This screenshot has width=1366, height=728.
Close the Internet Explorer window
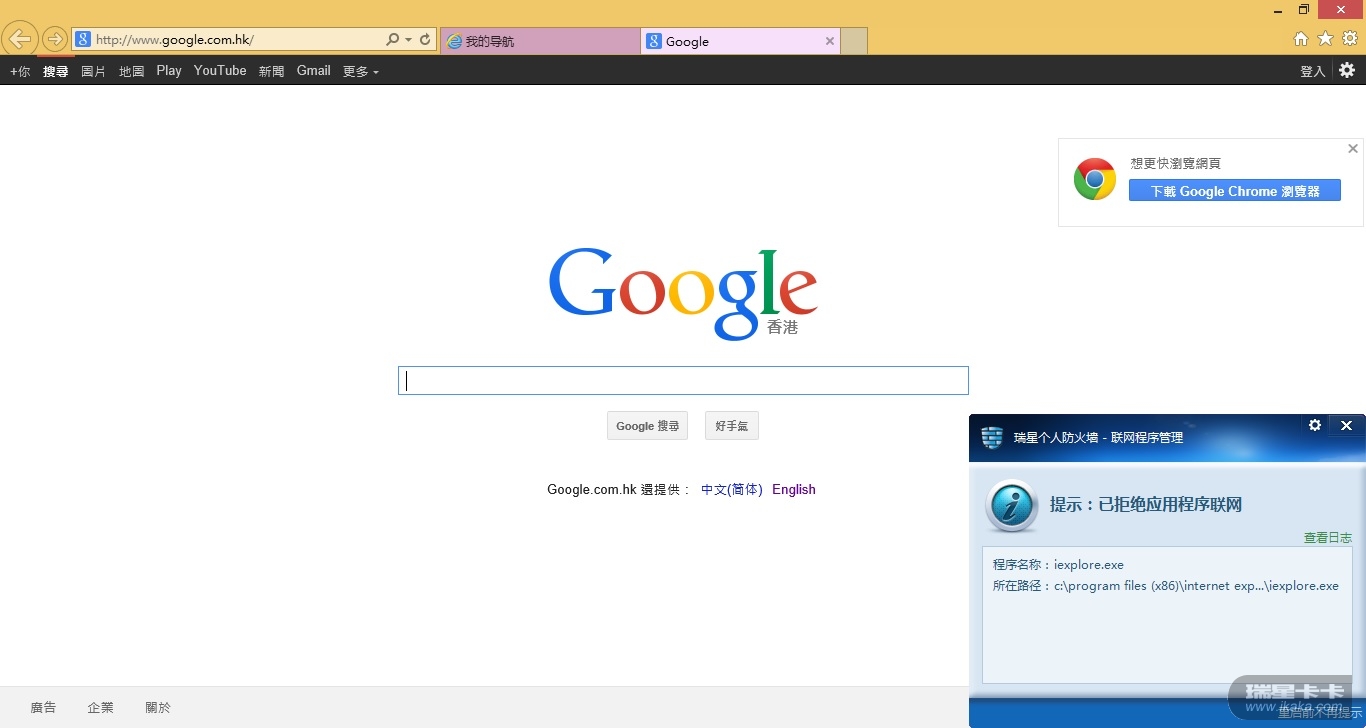coord(1341,9)
